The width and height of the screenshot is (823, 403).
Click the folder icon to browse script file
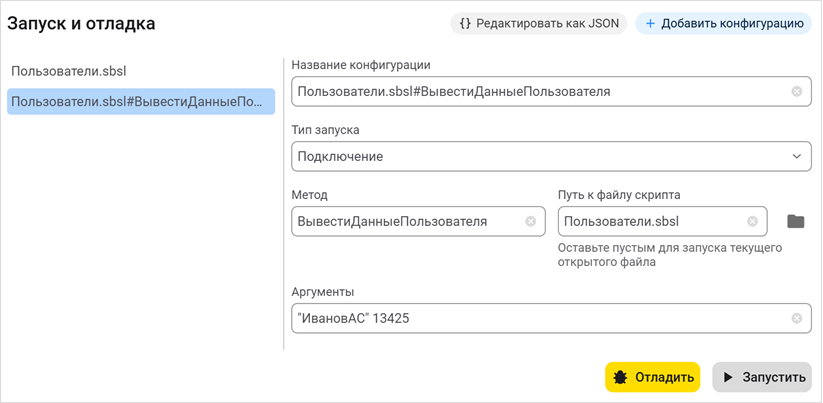[x=795, y=221]
